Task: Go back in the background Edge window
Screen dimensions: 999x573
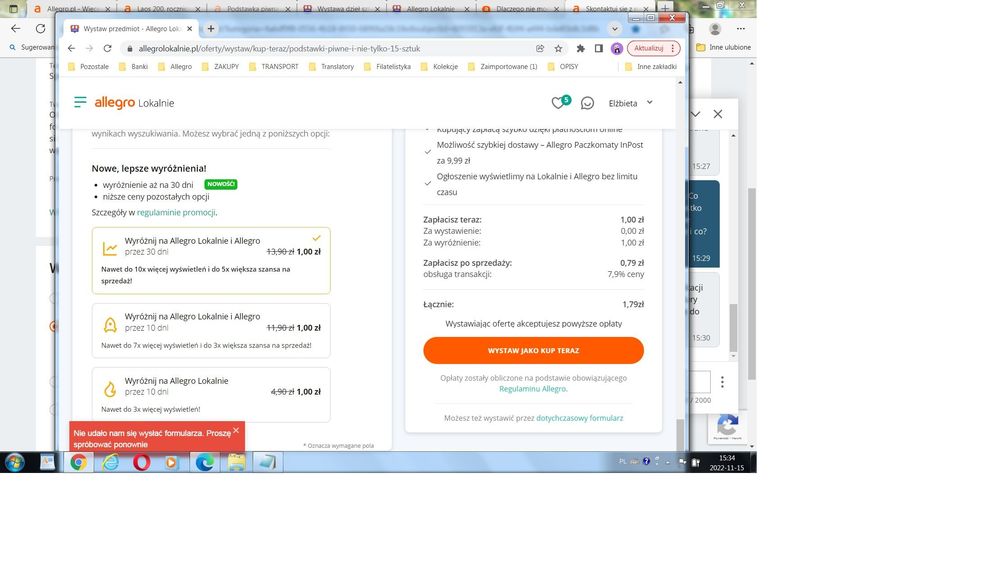Action: [16, 29]
